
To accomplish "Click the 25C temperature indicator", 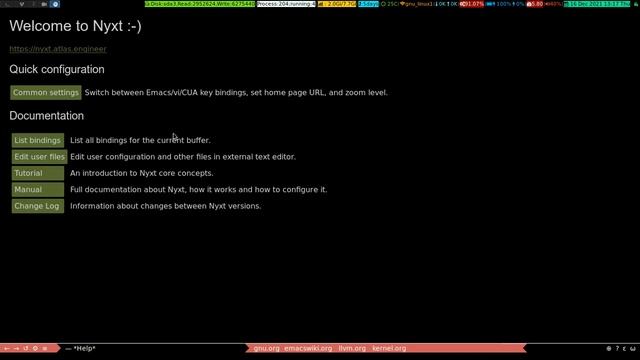I will 390,4.
